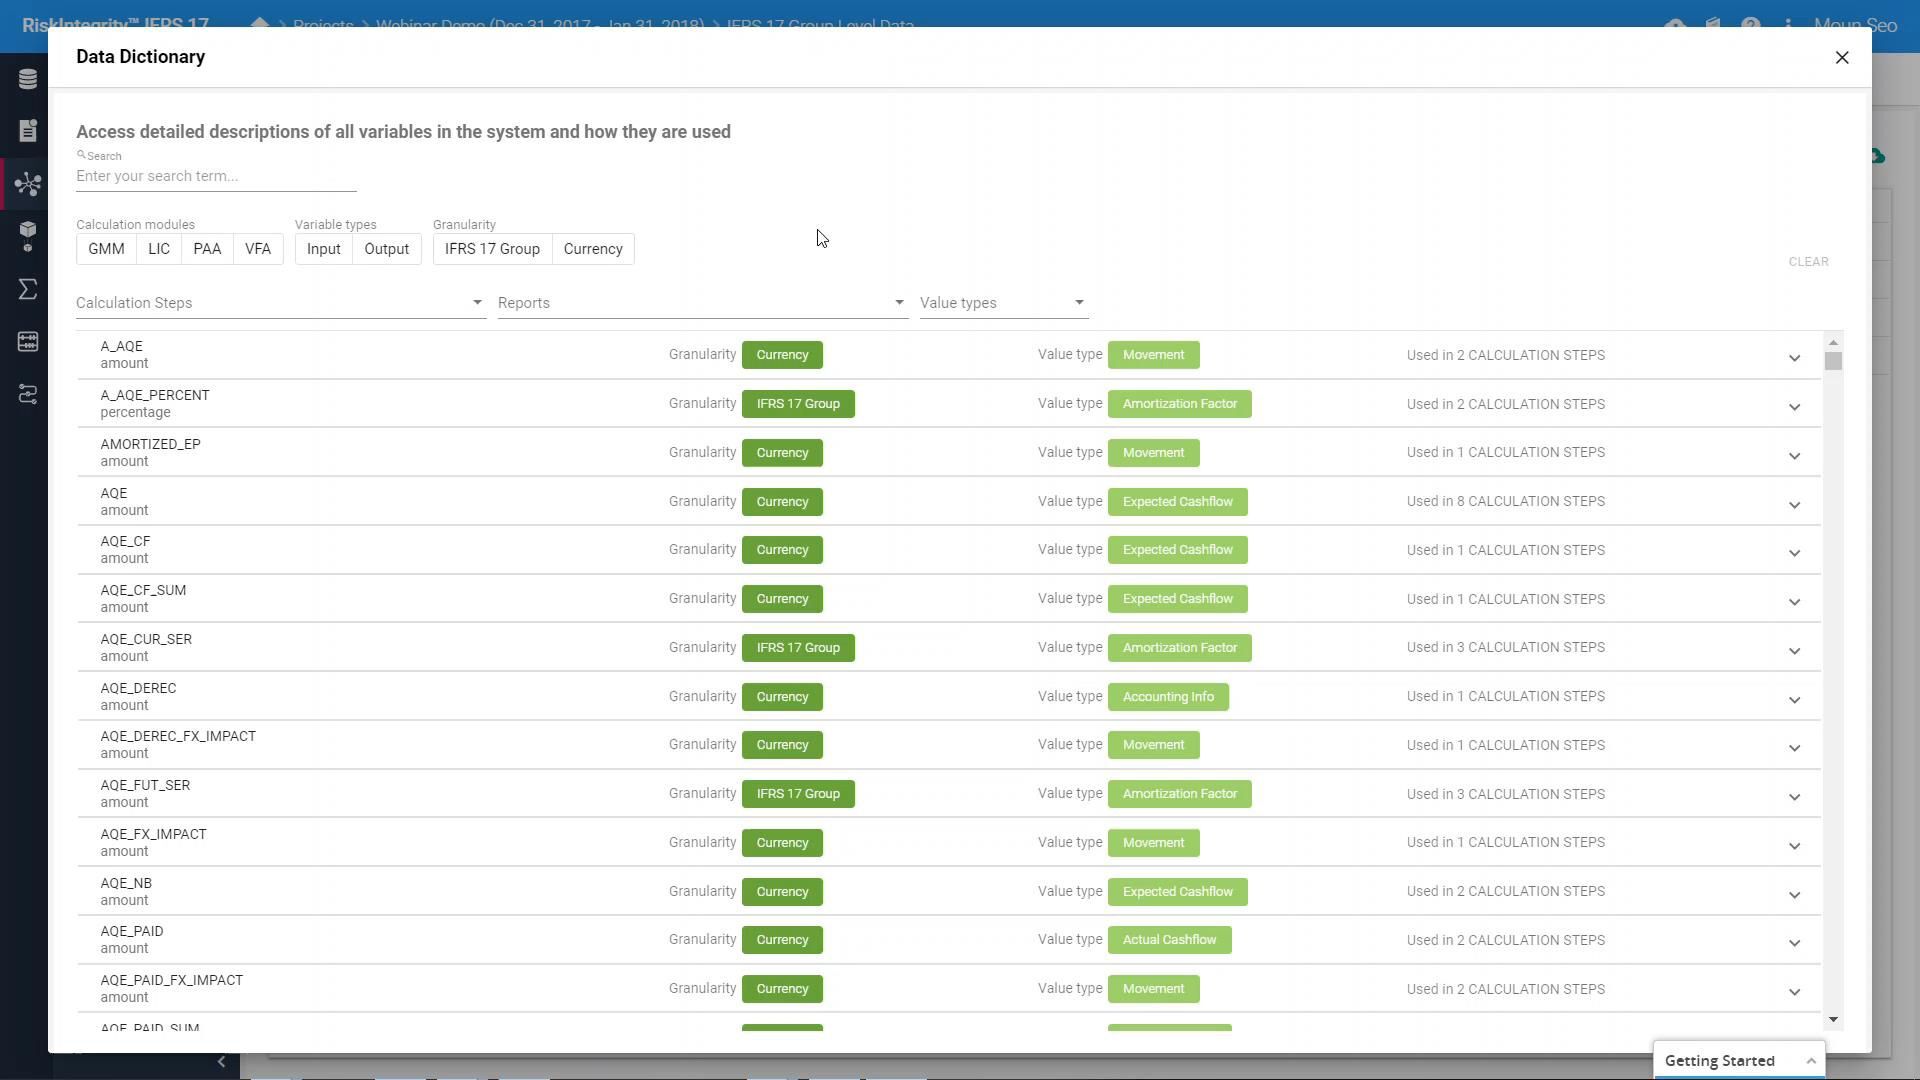Click the sigma calculation sidebar icon
1920x1080 pixels.
(27, 289)
